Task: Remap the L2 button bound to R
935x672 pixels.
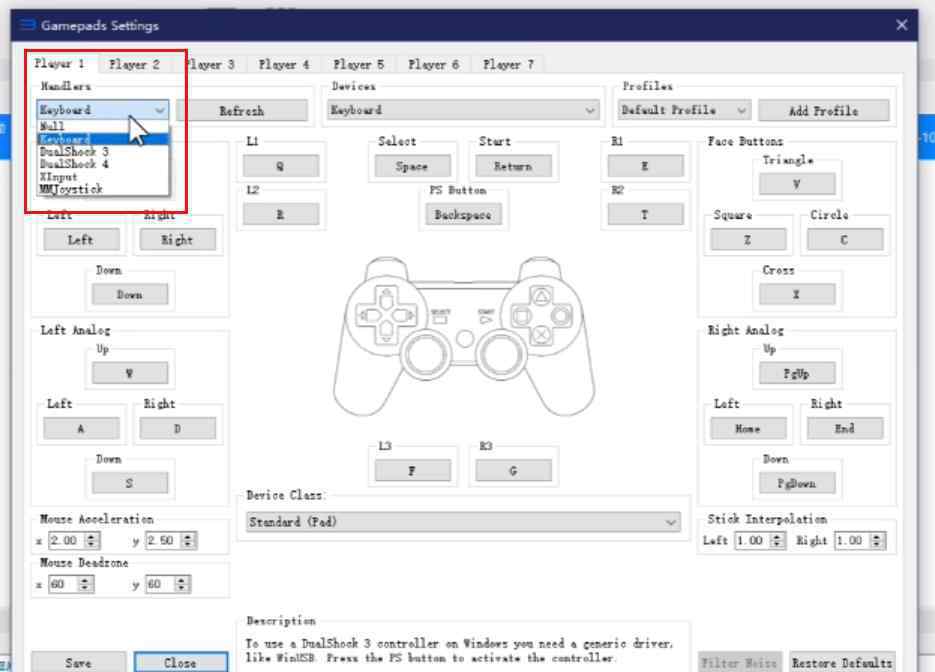Action: coord(281,215)
